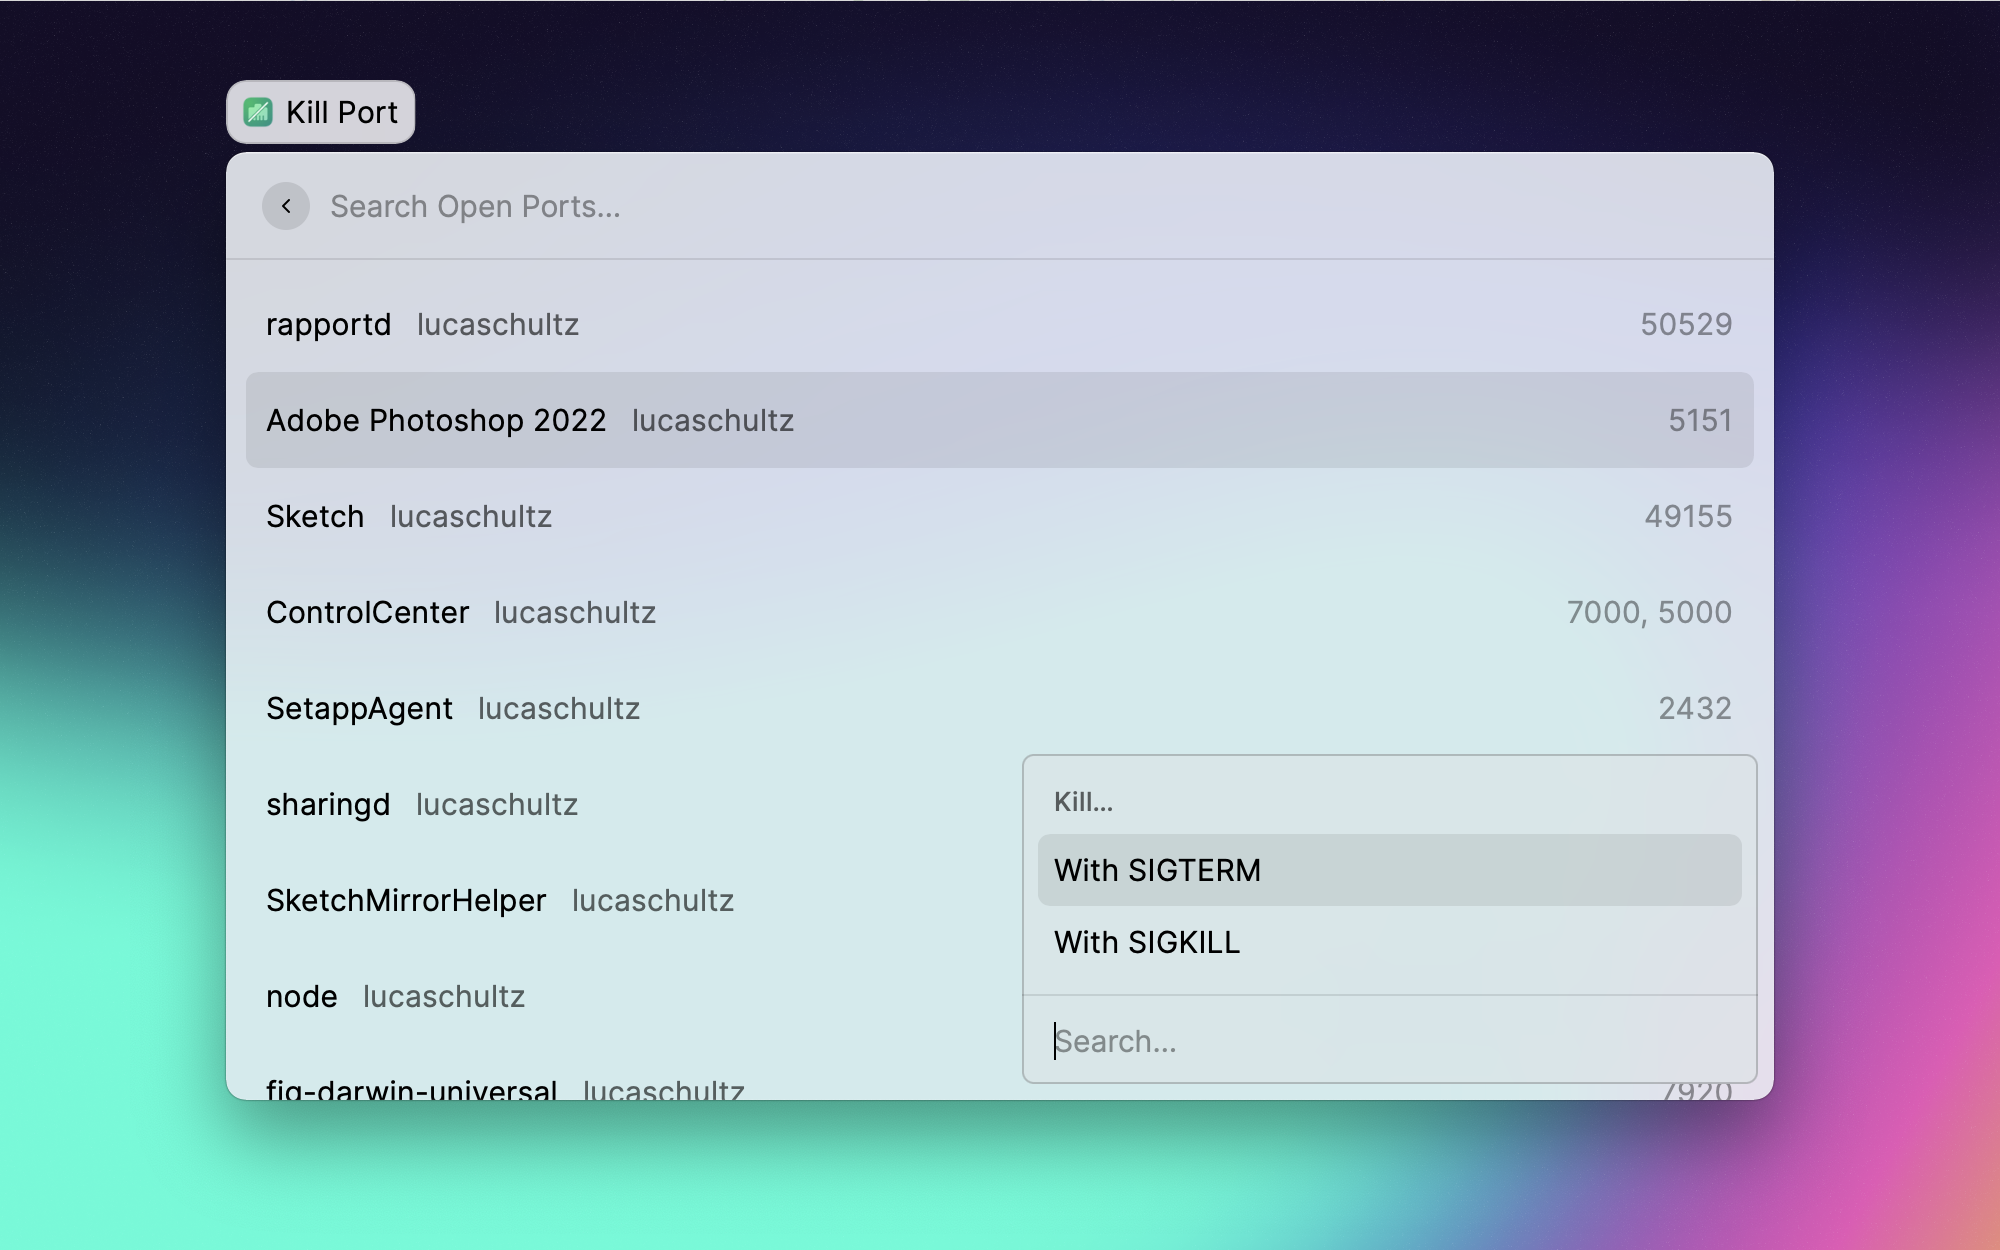Click the Kill... section header
This screenshot has height=1250, width=2000.
pyautogui.click(x=1083, y=802)
